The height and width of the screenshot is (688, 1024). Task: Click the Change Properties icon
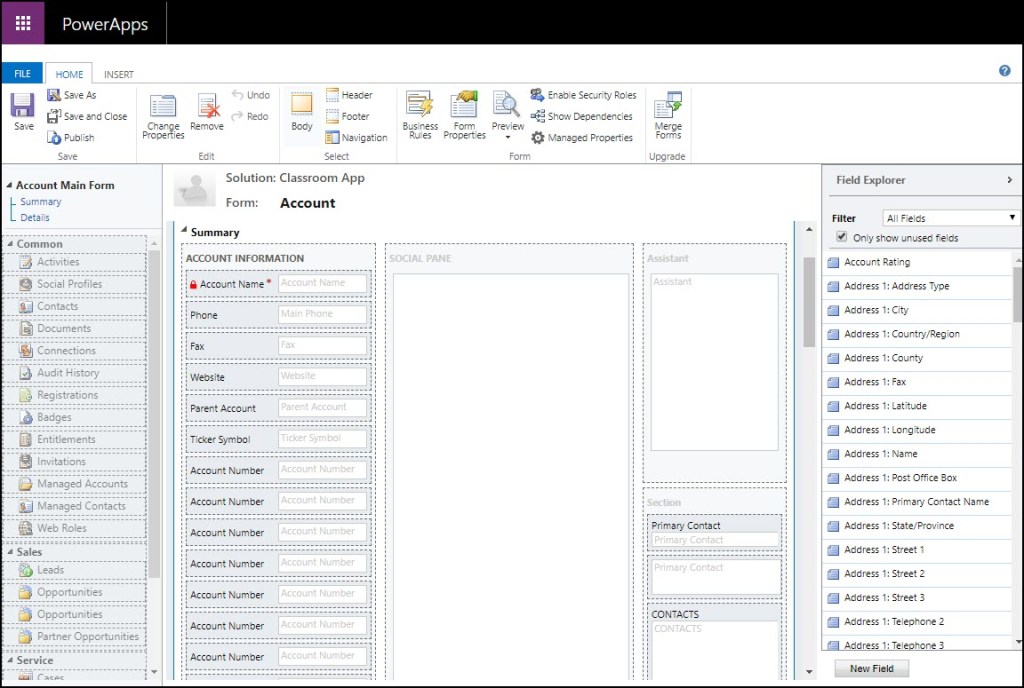point(163,106)
